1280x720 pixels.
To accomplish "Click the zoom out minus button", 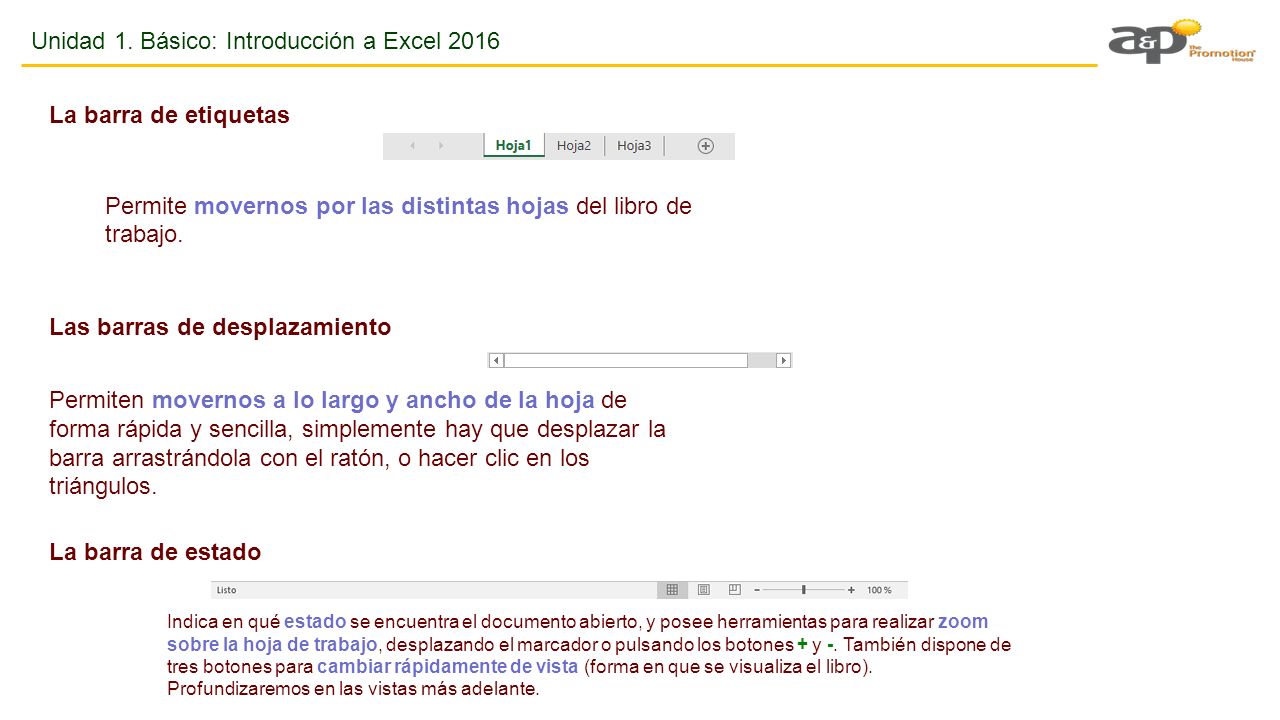I will tap(757, 590).
